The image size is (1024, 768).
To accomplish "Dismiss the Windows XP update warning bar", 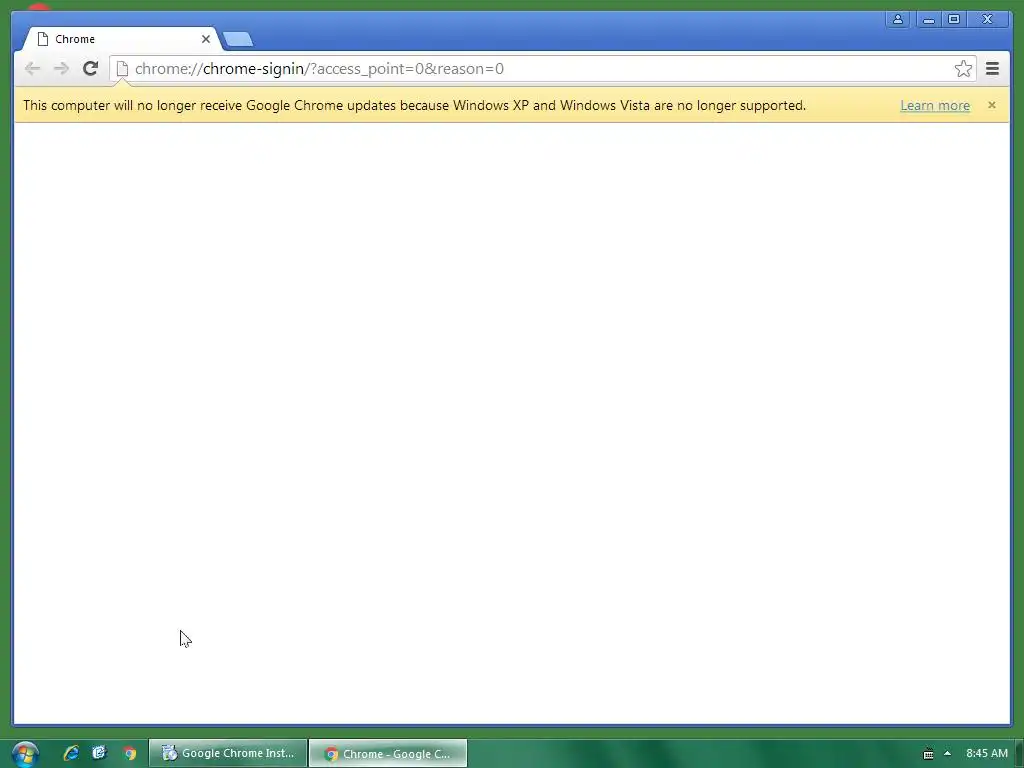I will 992,105.
